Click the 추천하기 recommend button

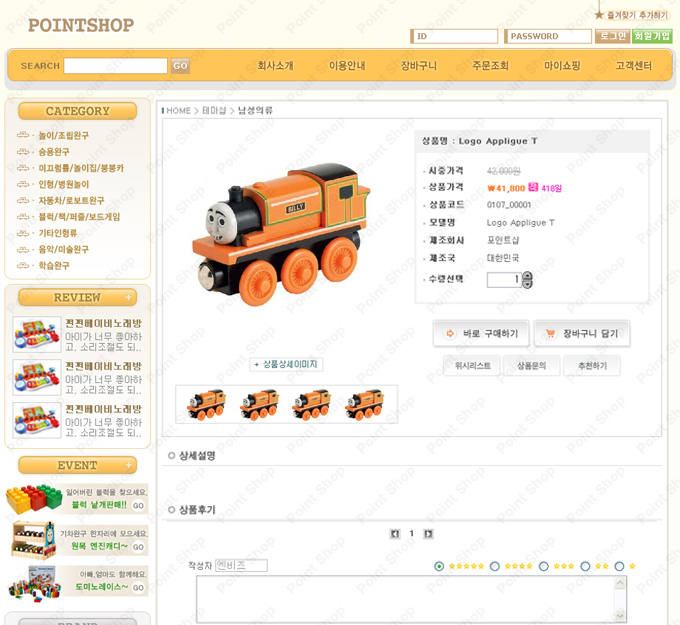tap(592, 366)
